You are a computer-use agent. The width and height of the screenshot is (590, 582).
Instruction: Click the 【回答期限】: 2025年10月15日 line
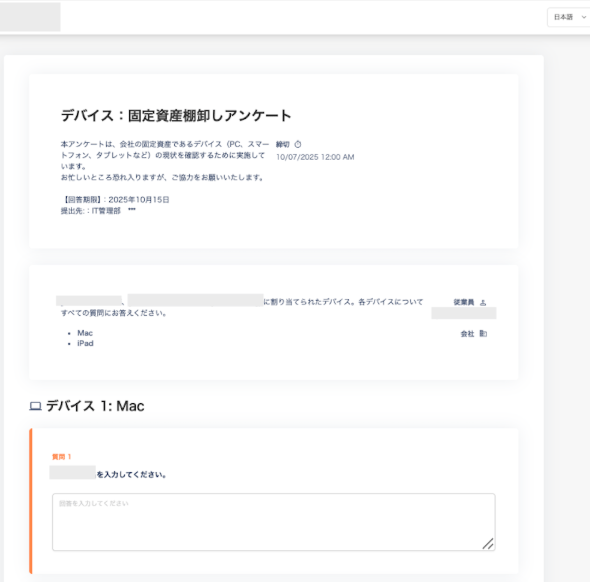[x=115, y=199]
